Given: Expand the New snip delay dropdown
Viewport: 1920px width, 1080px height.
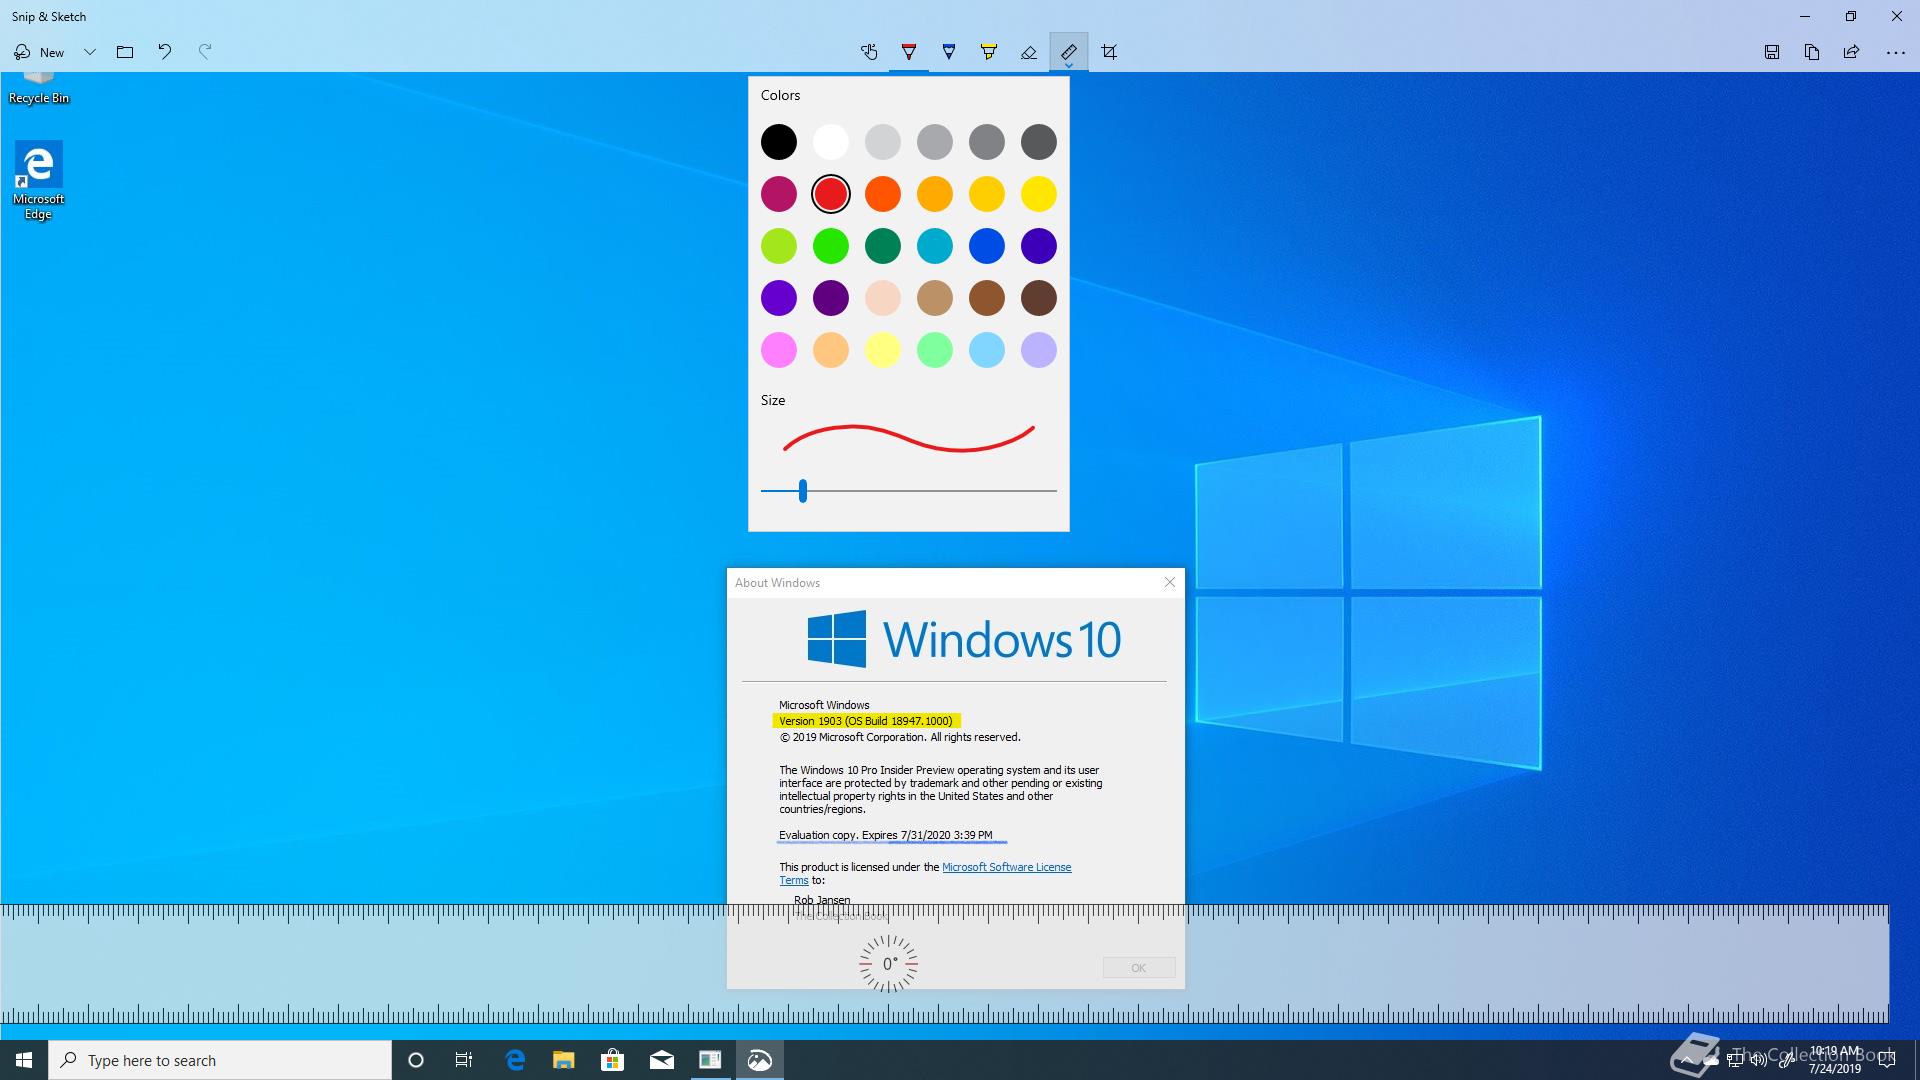Looking at the screenshot, I should point(90,52).
